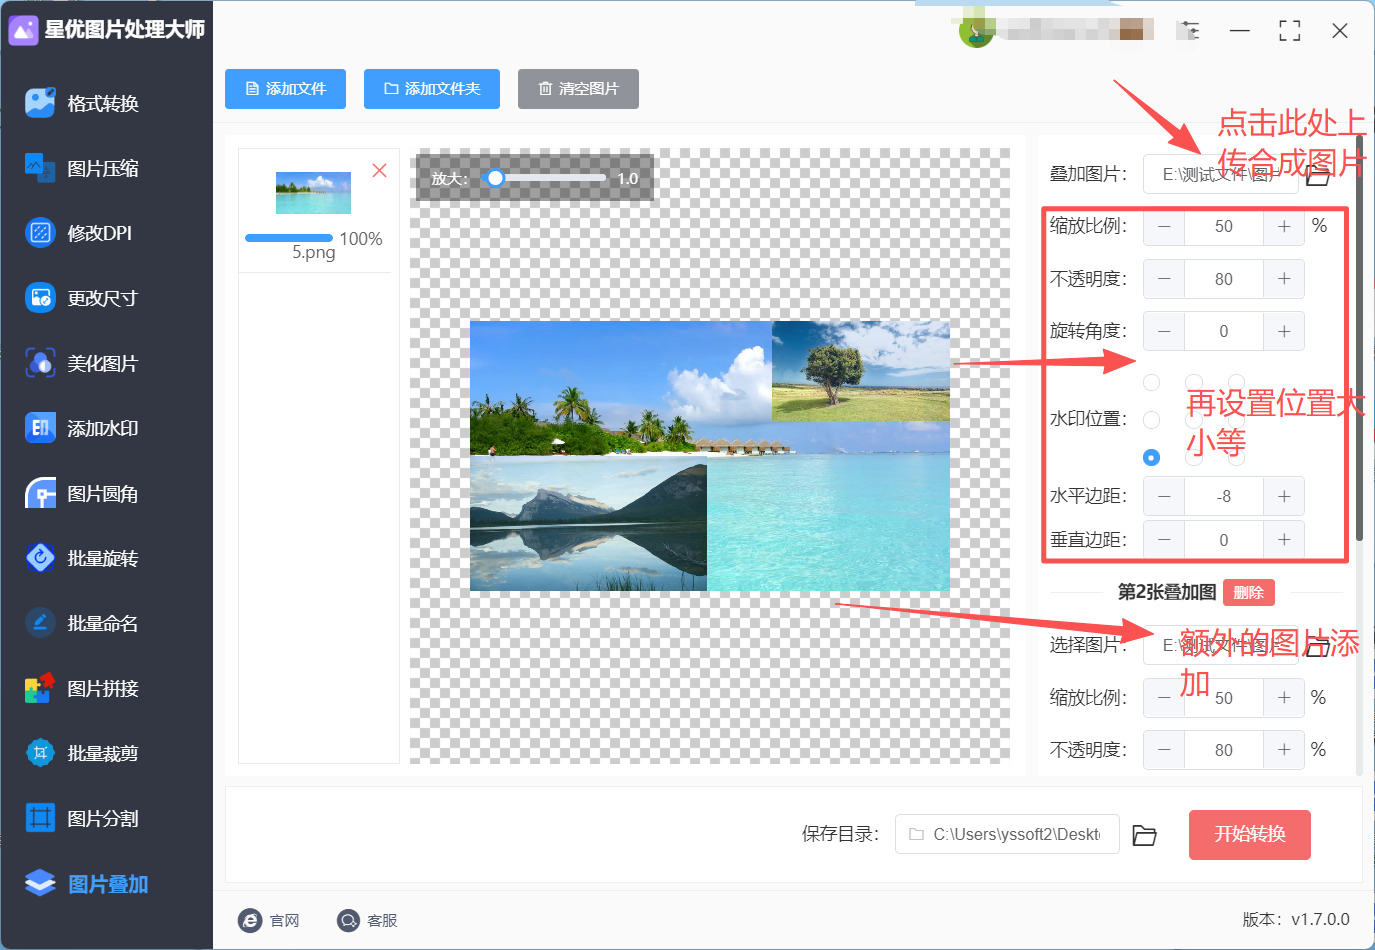The image size is (1375, 950).
Task: Click the 5.png file name
Action: click(314, 253)
